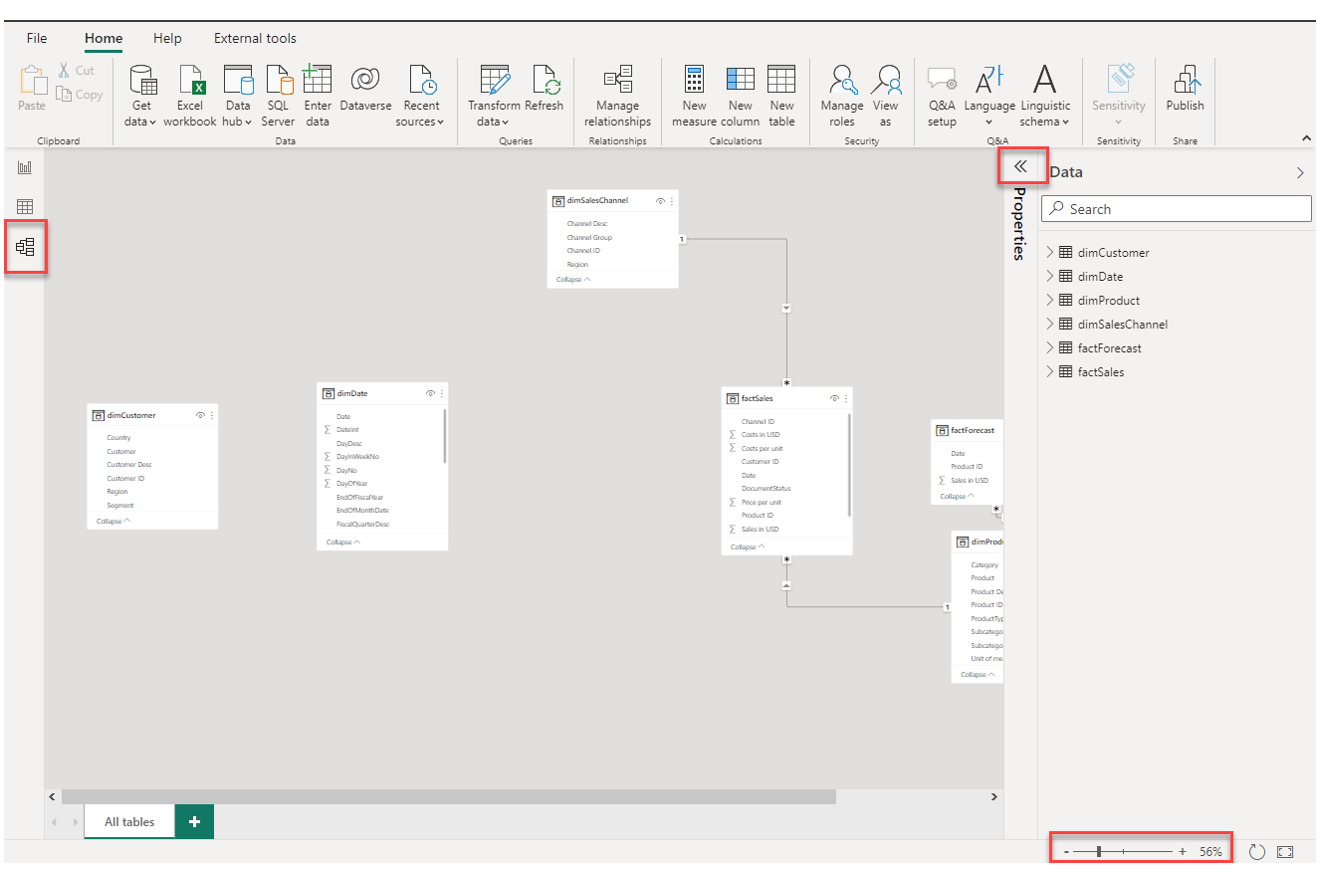Refresh the data model
Image resolution: width=1321 pixels, height=877 pixels.
pyautogui.click(x=544, y=90)
